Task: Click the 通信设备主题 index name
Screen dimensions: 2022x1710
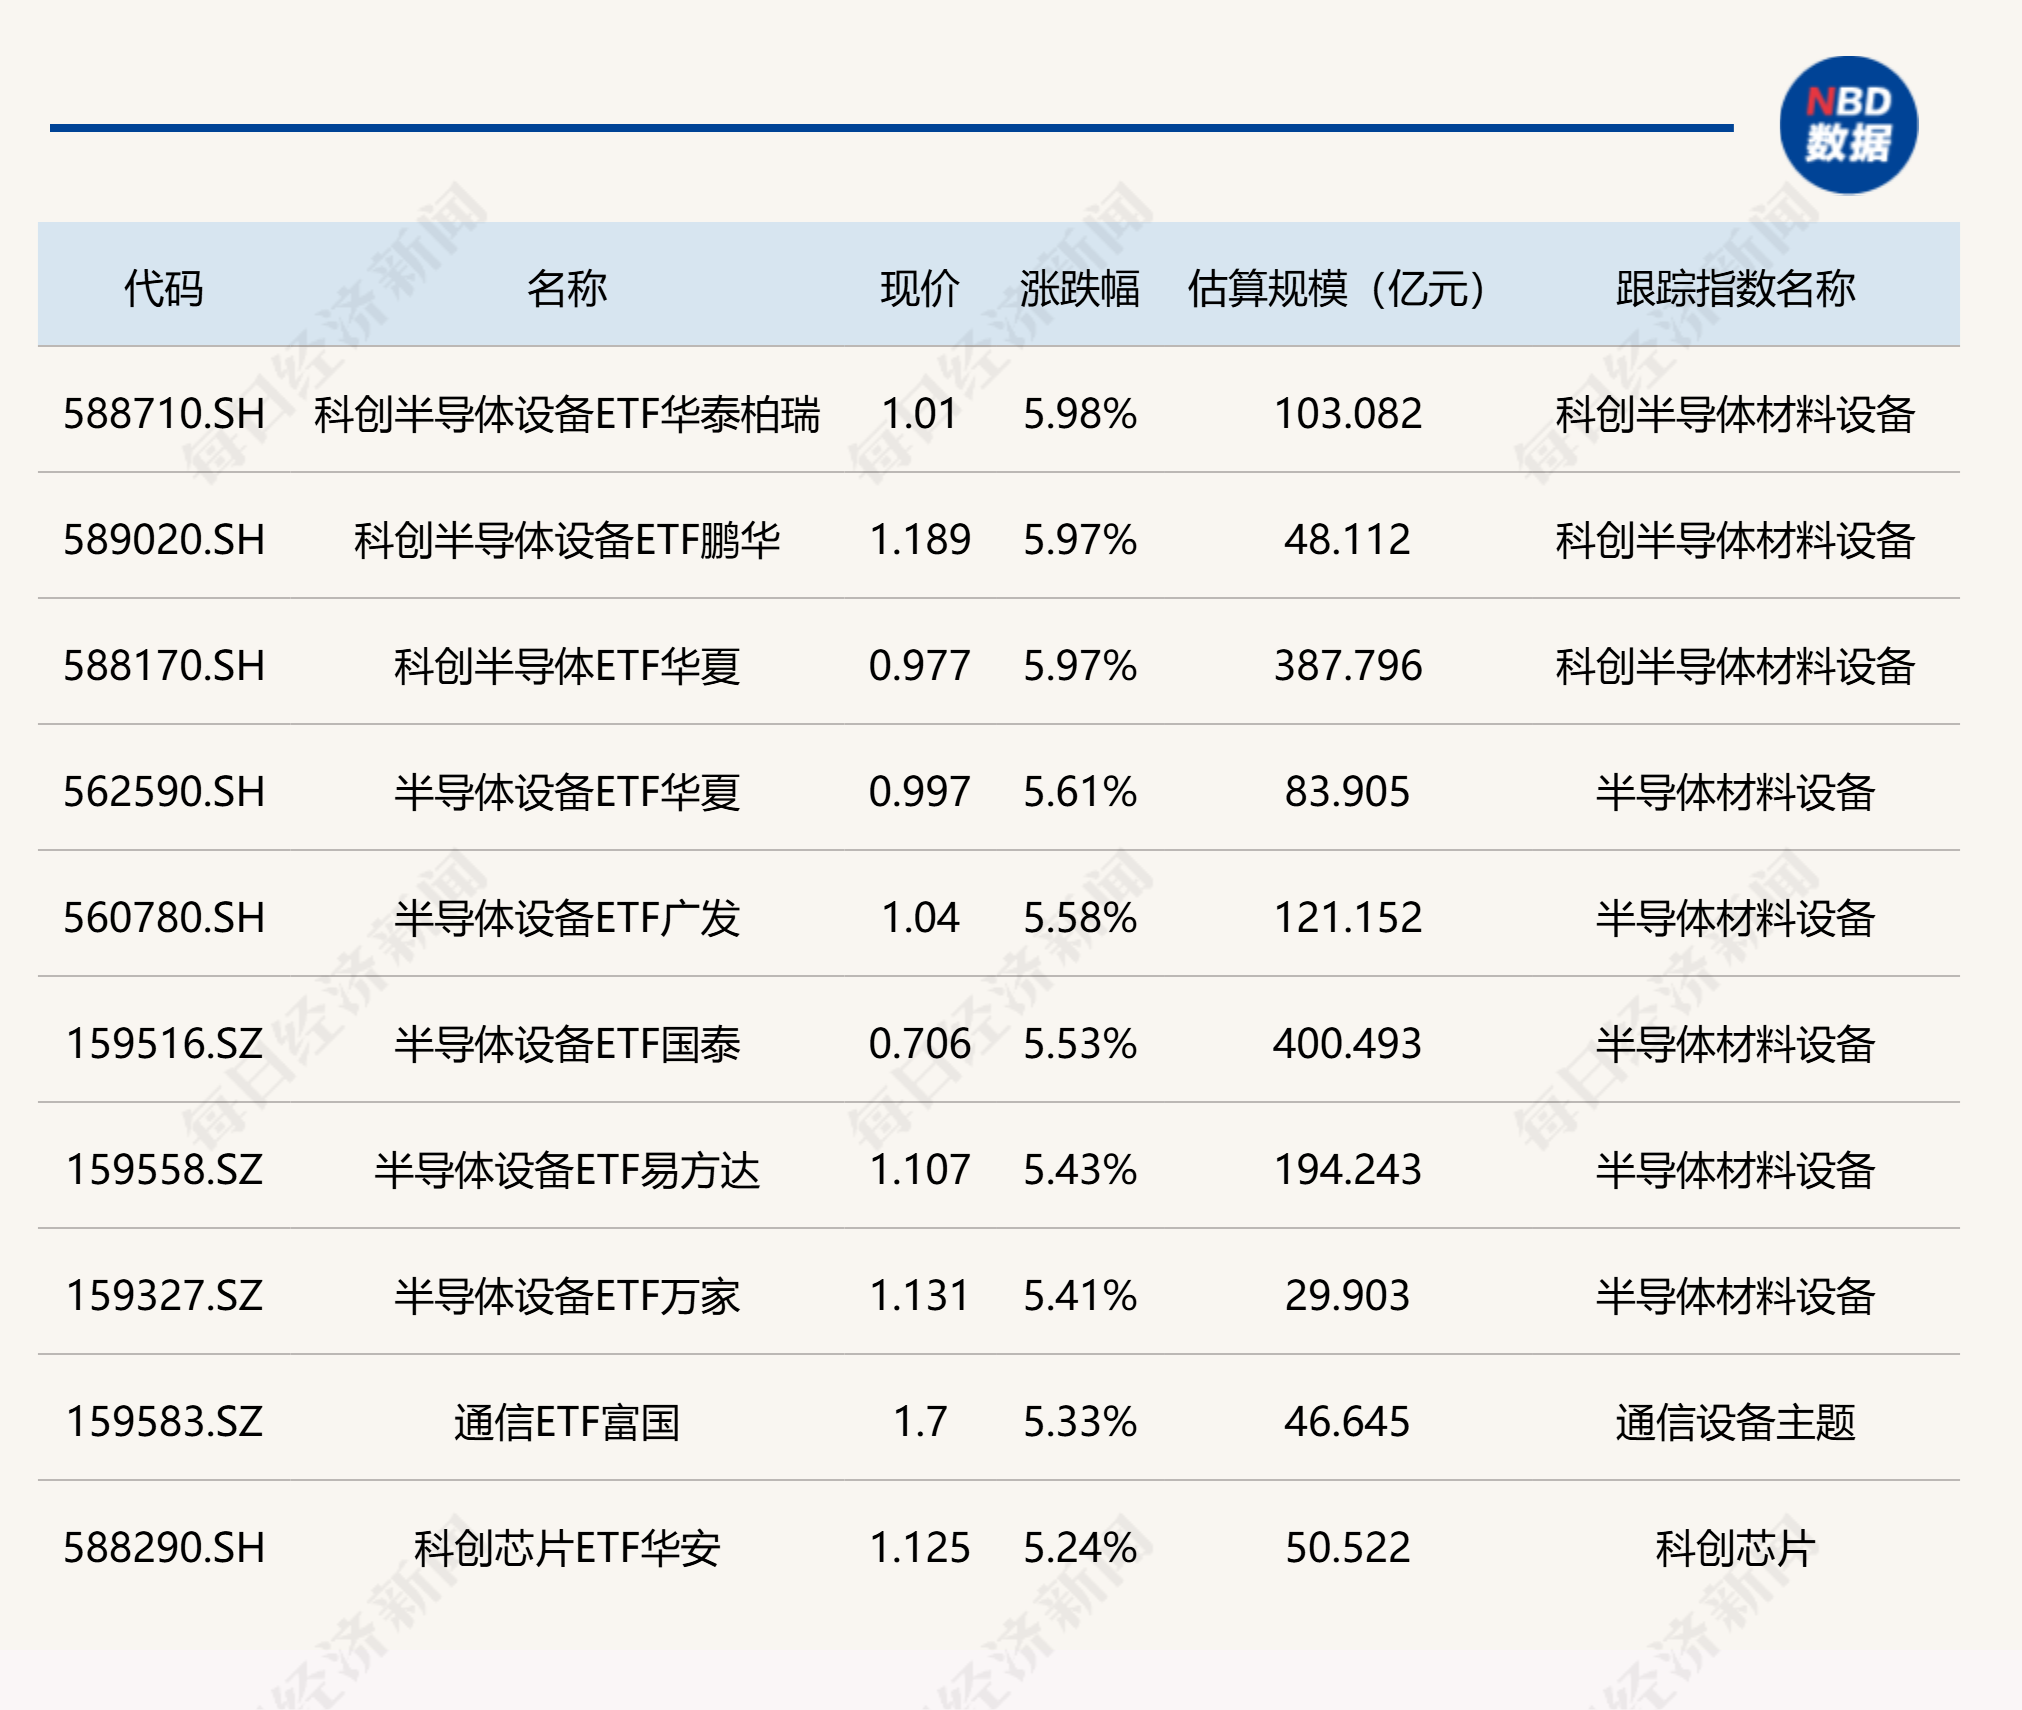Action: pyautogui.click(x=1735, y=1422)
